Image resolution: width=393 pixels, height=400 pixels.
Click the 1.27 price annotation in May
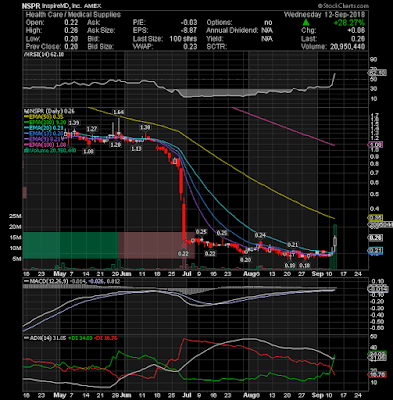point(92,129)
